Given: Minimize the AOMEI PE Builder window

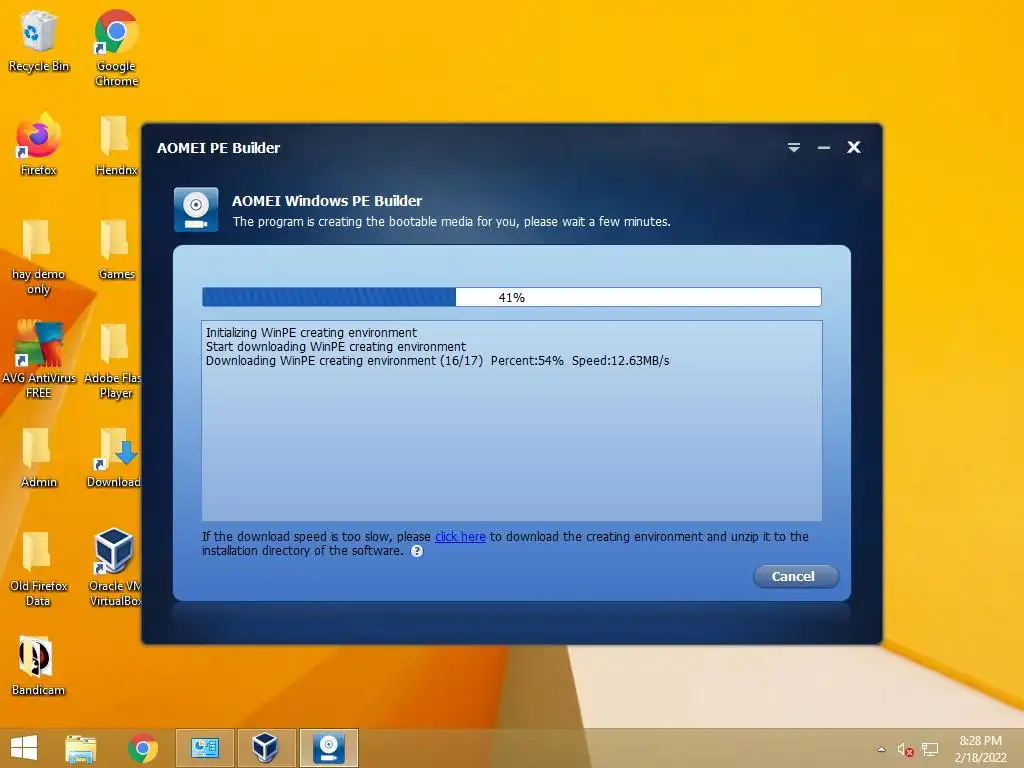Looking at the screenshot, I should (824, 148).
